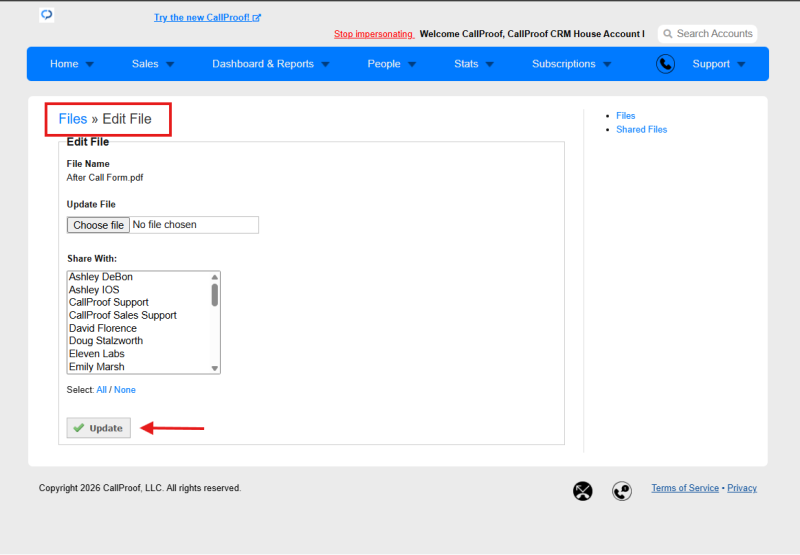800x555 pixels.
Task: Open the Support menu label
Action: pos(711,64)
